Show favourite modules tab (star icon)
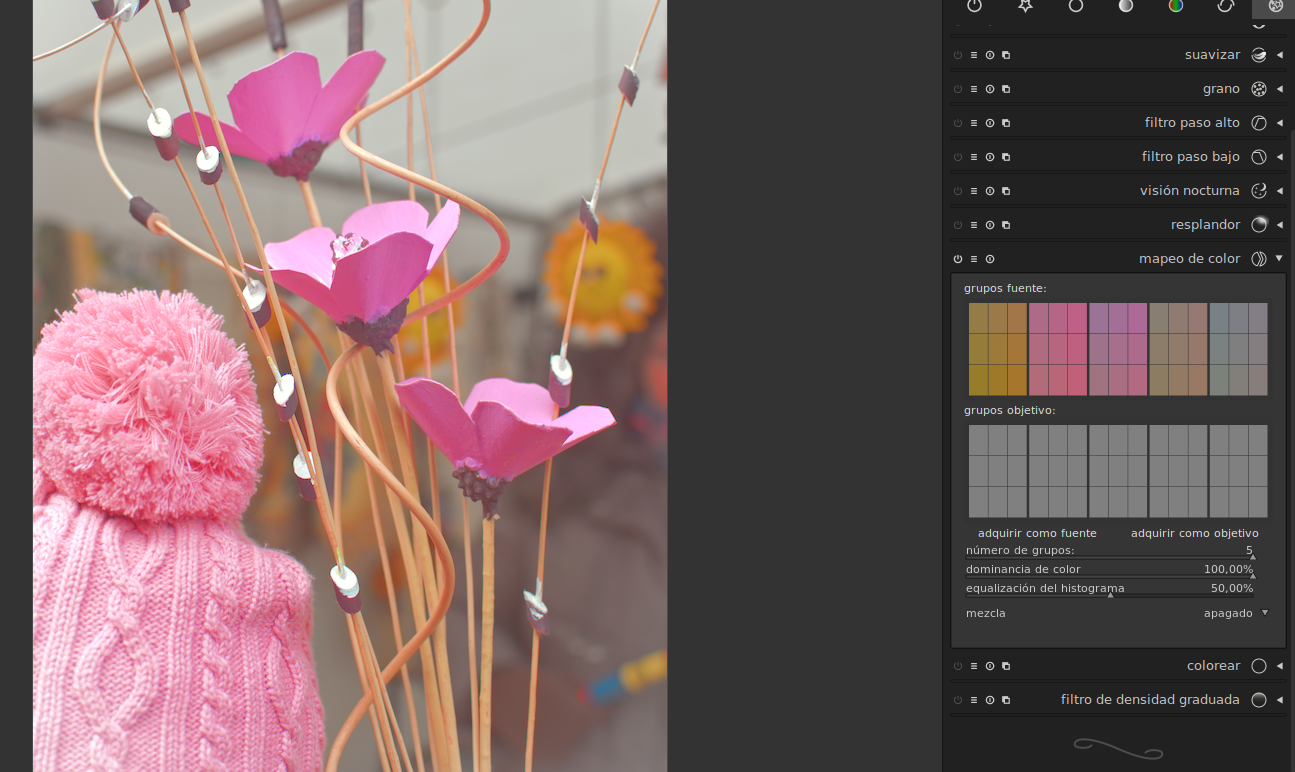The image size is (1295, 772). click(x=1025, y=6)
